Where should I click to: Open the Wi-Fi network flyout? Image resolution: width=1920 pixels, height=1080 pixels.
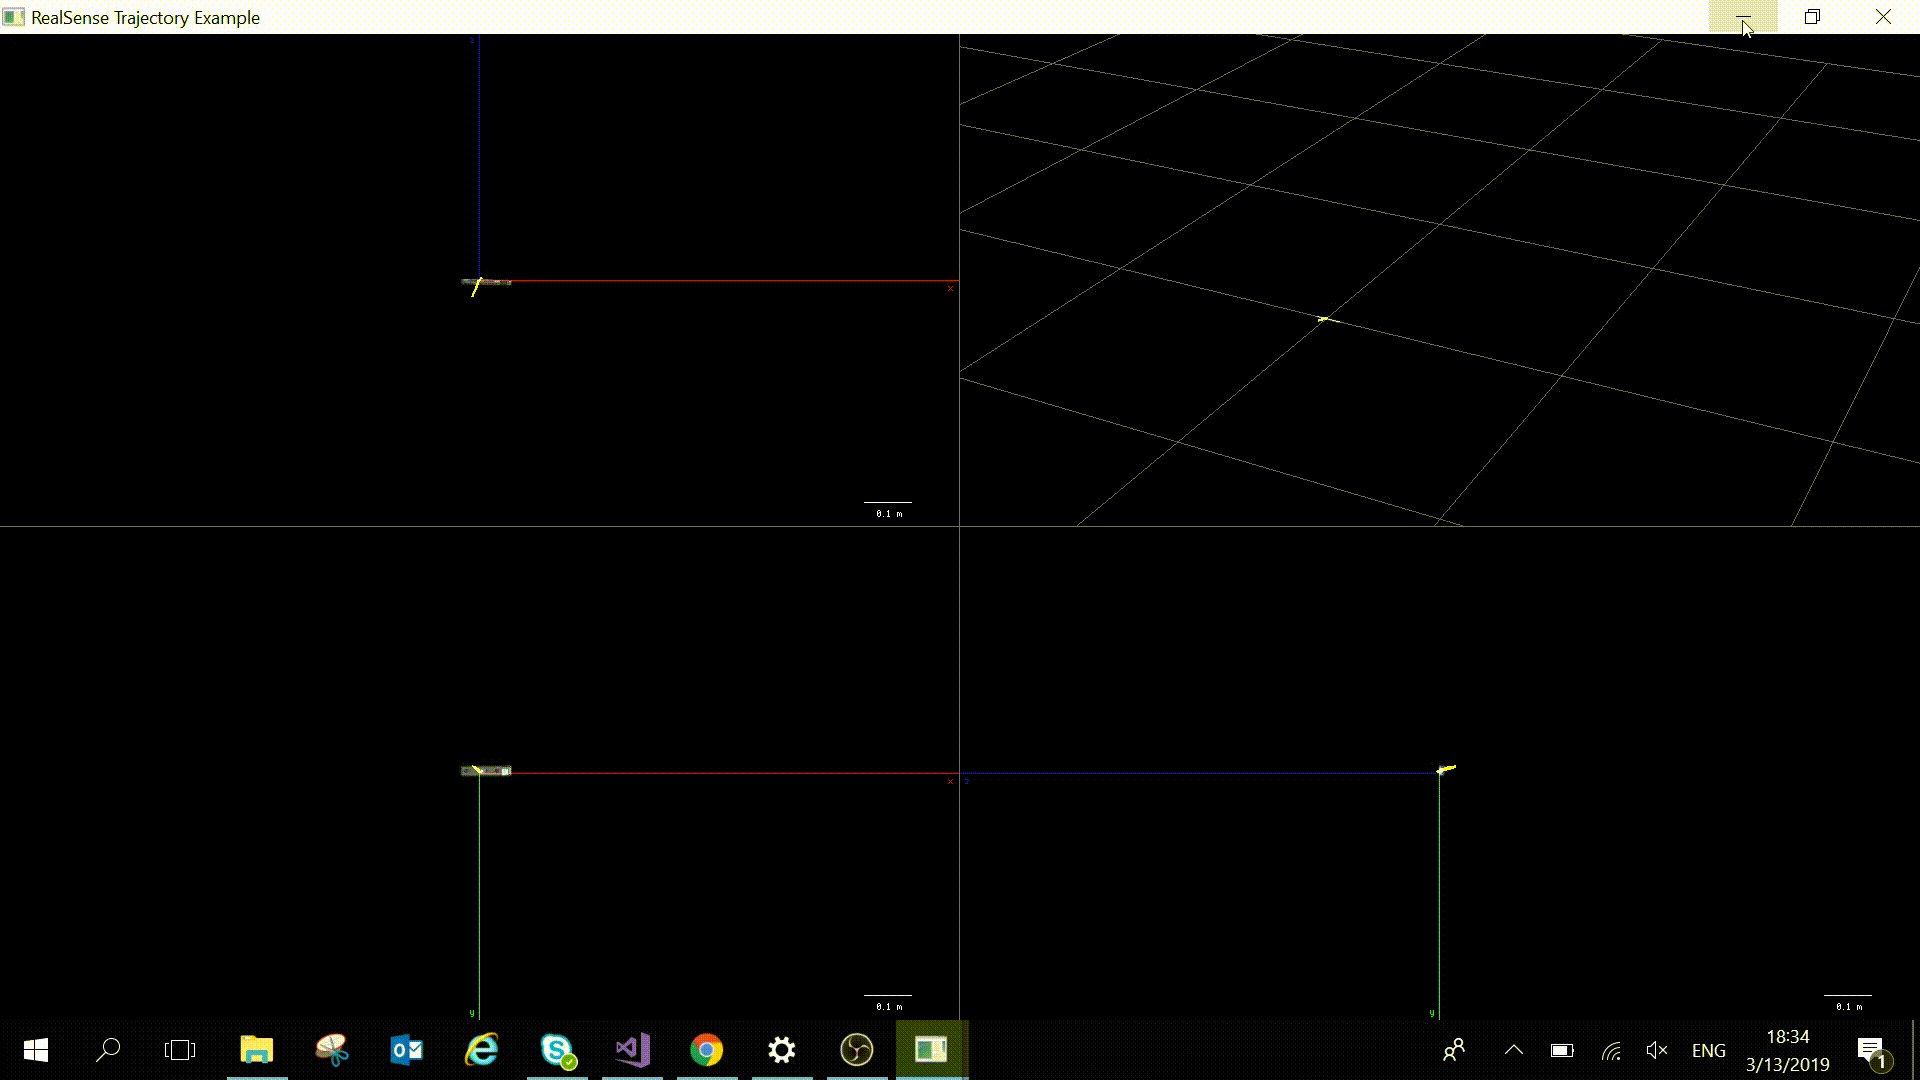[x=1610, y=1051]
